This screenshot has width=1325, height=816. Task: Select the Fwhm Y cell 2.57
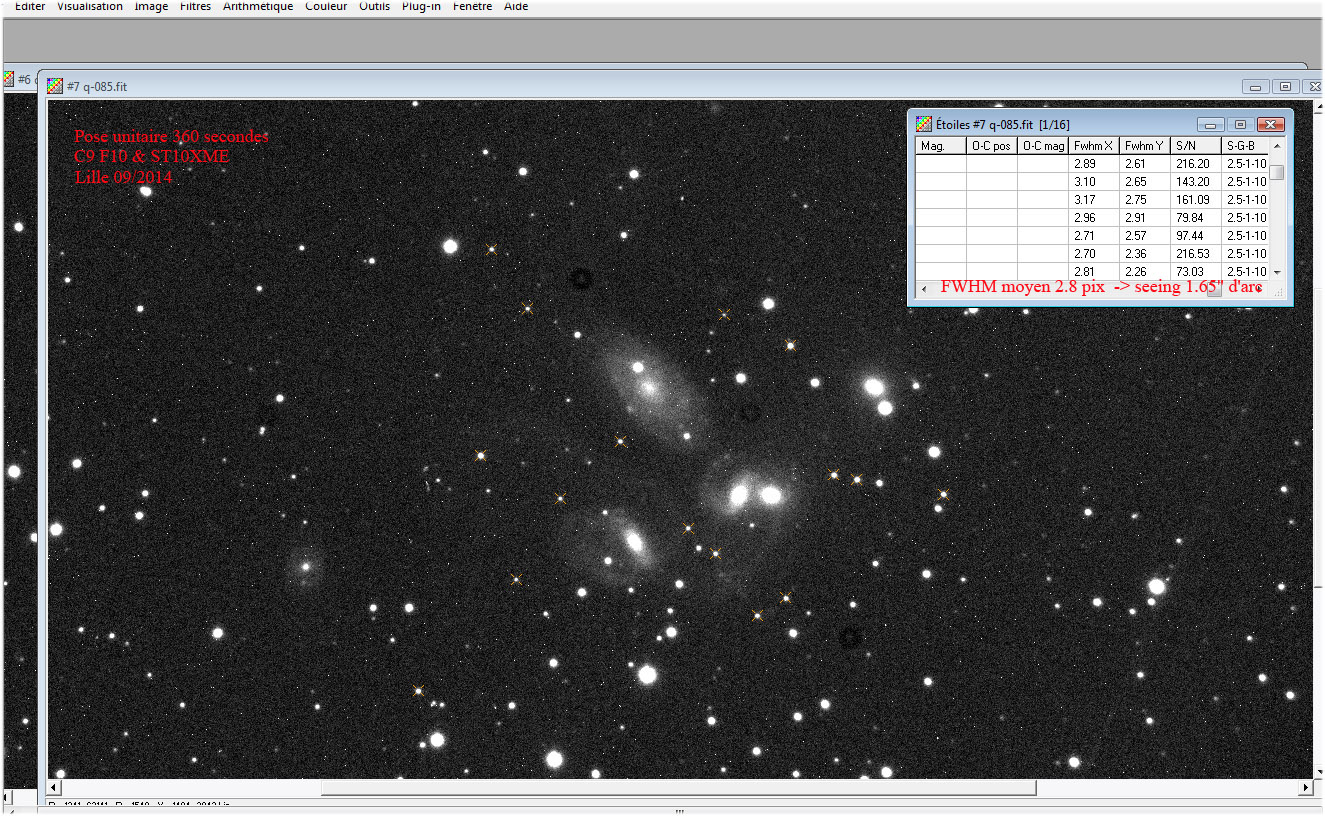[x=1145, y=236]
